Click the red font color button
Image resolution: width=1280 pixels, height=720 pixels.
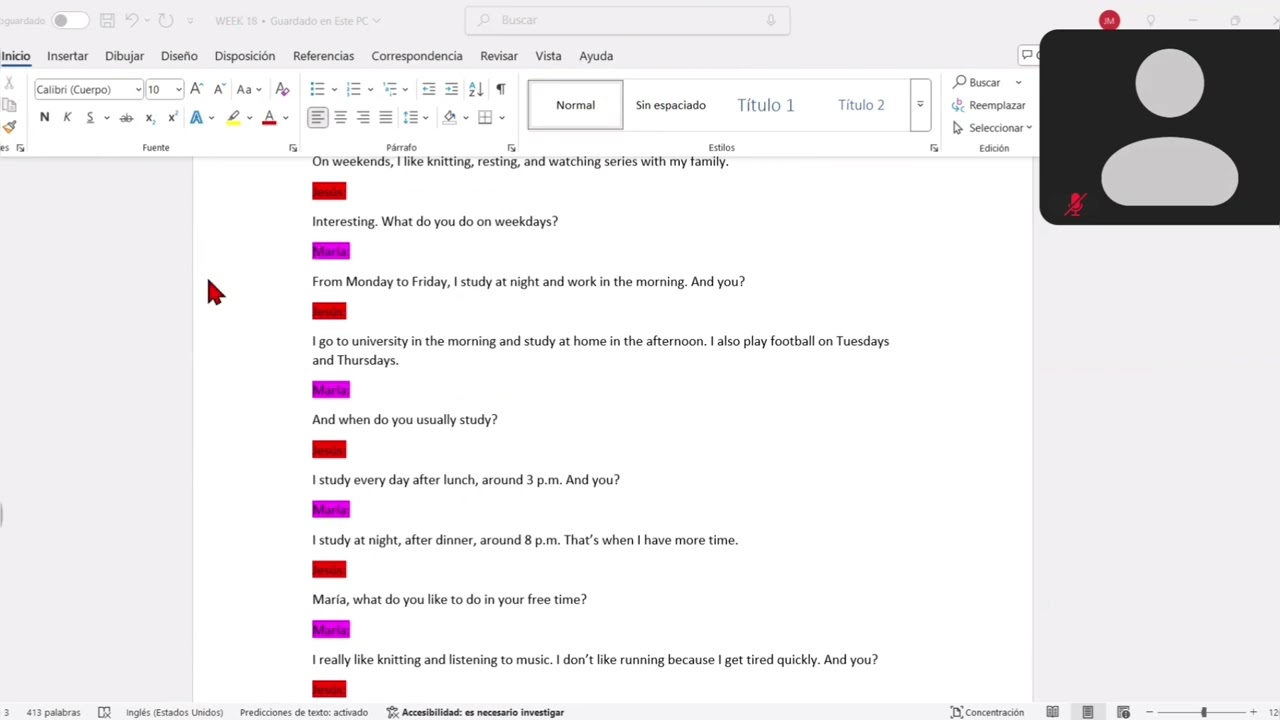(269, 117)
